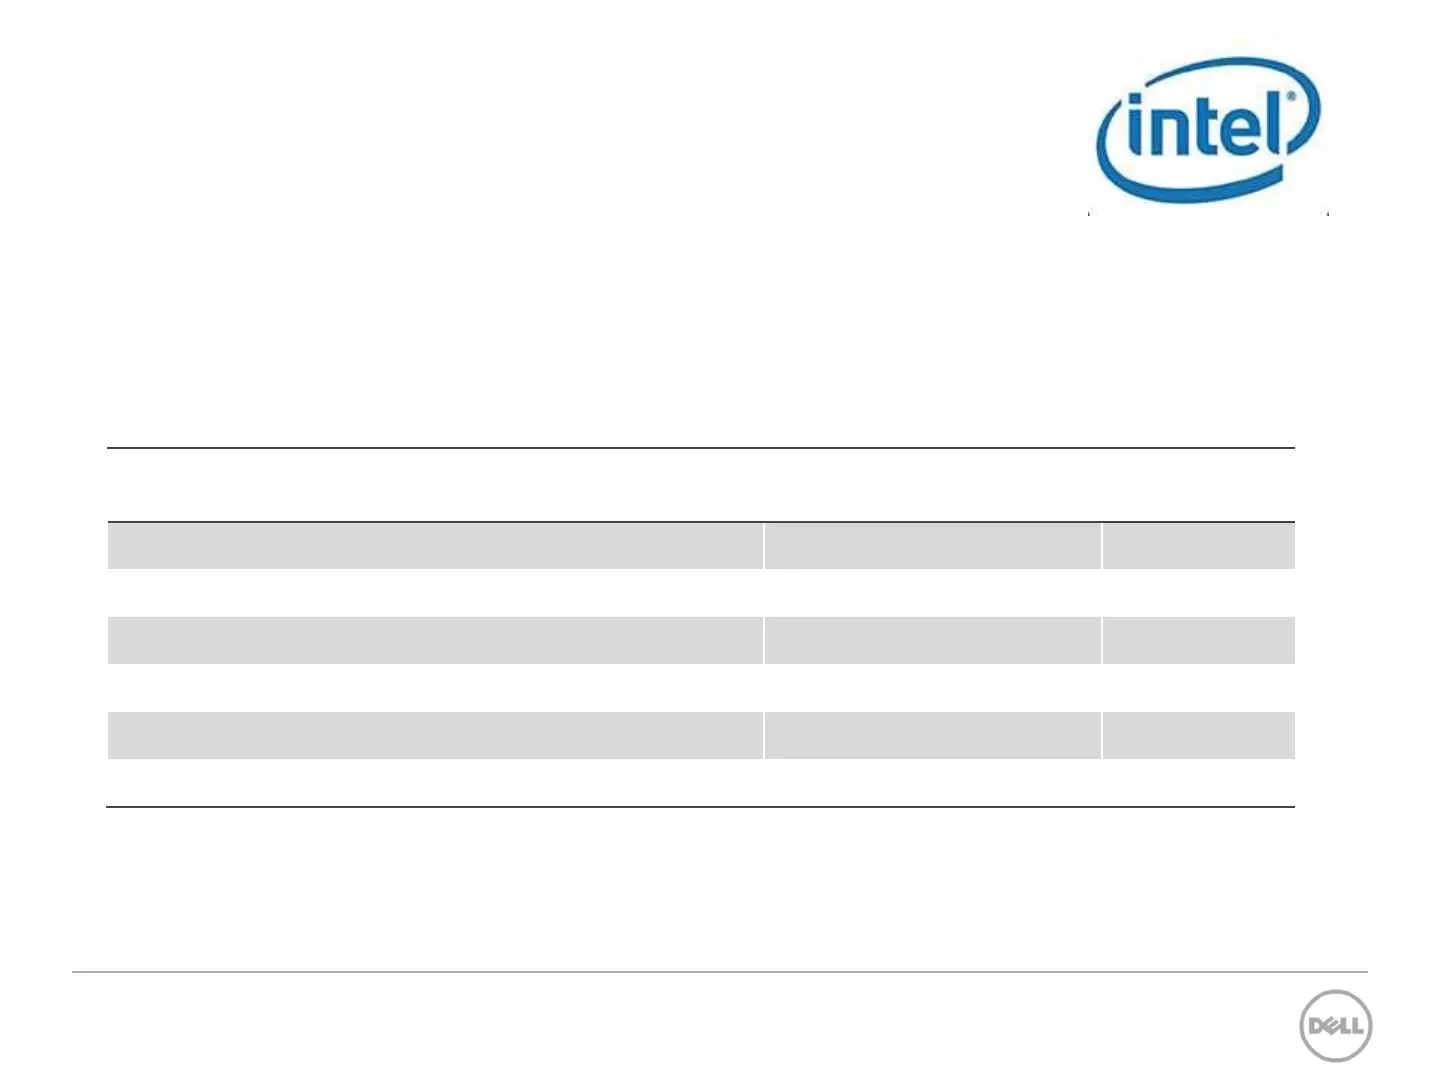Viewport: 1440px width, 1080px height.
Task: Select the first shaded row's middle cell
Action: 932,546
